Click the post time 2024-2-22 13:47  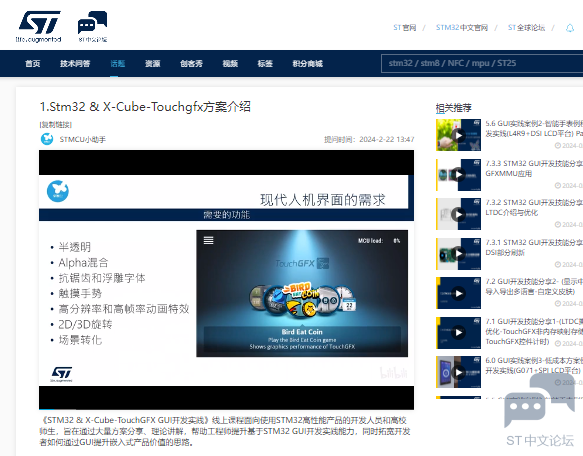(387, 139)
